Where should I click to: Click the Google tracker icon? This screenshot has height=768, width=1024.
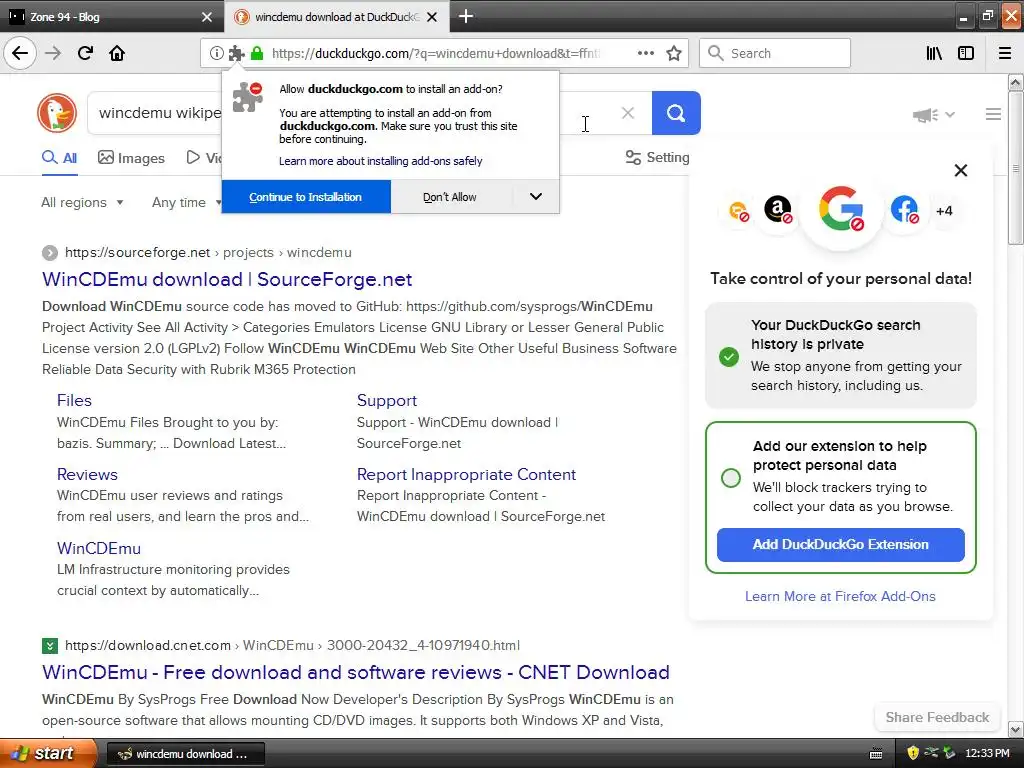(x=841, y=210)
